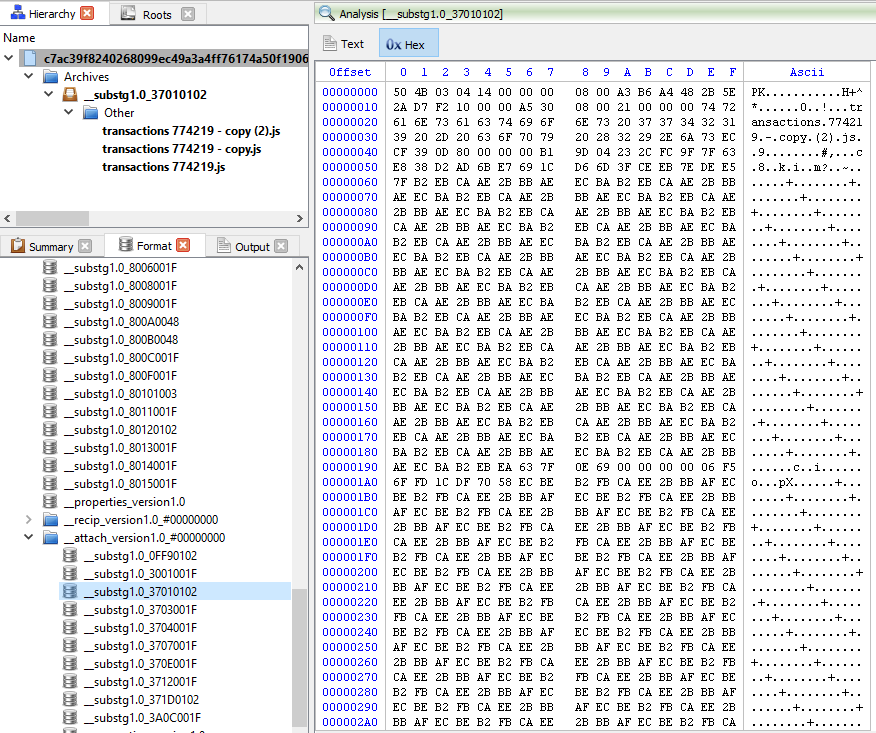This screenshot has height=733, width=876.
Task: Collapse the Other folder node
Action: [69, 112]
